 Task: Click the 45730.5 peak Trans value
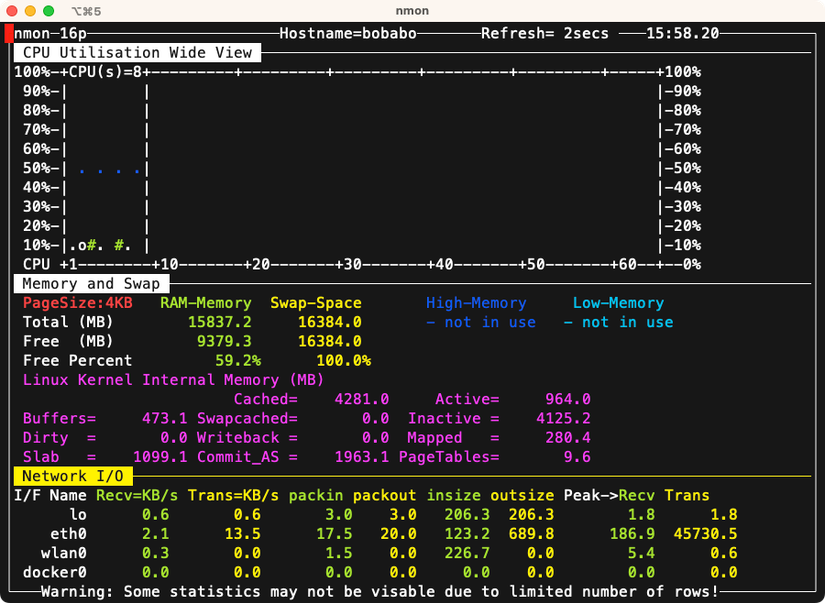(x=705, y=534)
